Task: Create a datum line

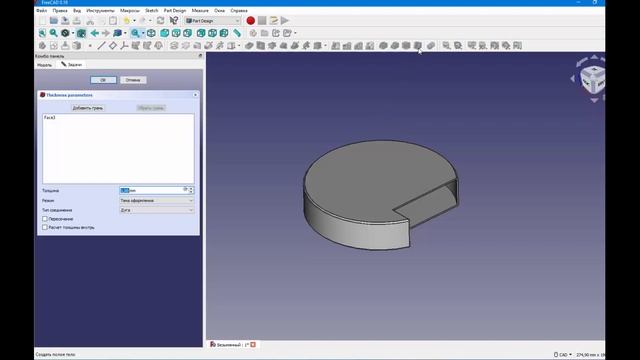Action: point(101,46)
